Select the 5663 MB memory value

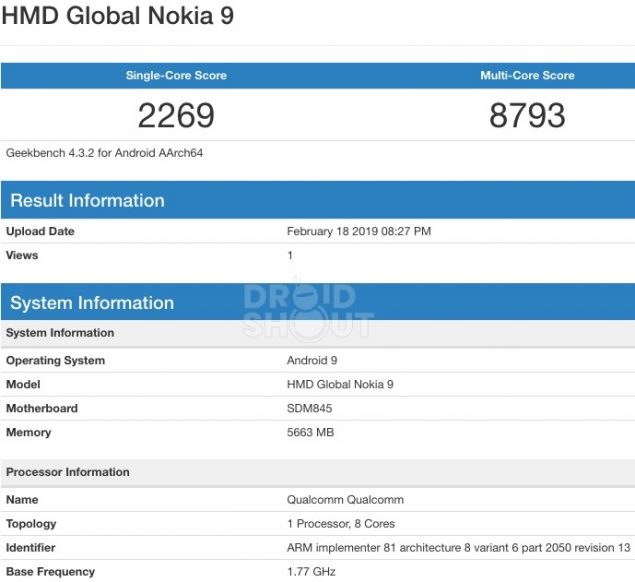pos(311,432)
